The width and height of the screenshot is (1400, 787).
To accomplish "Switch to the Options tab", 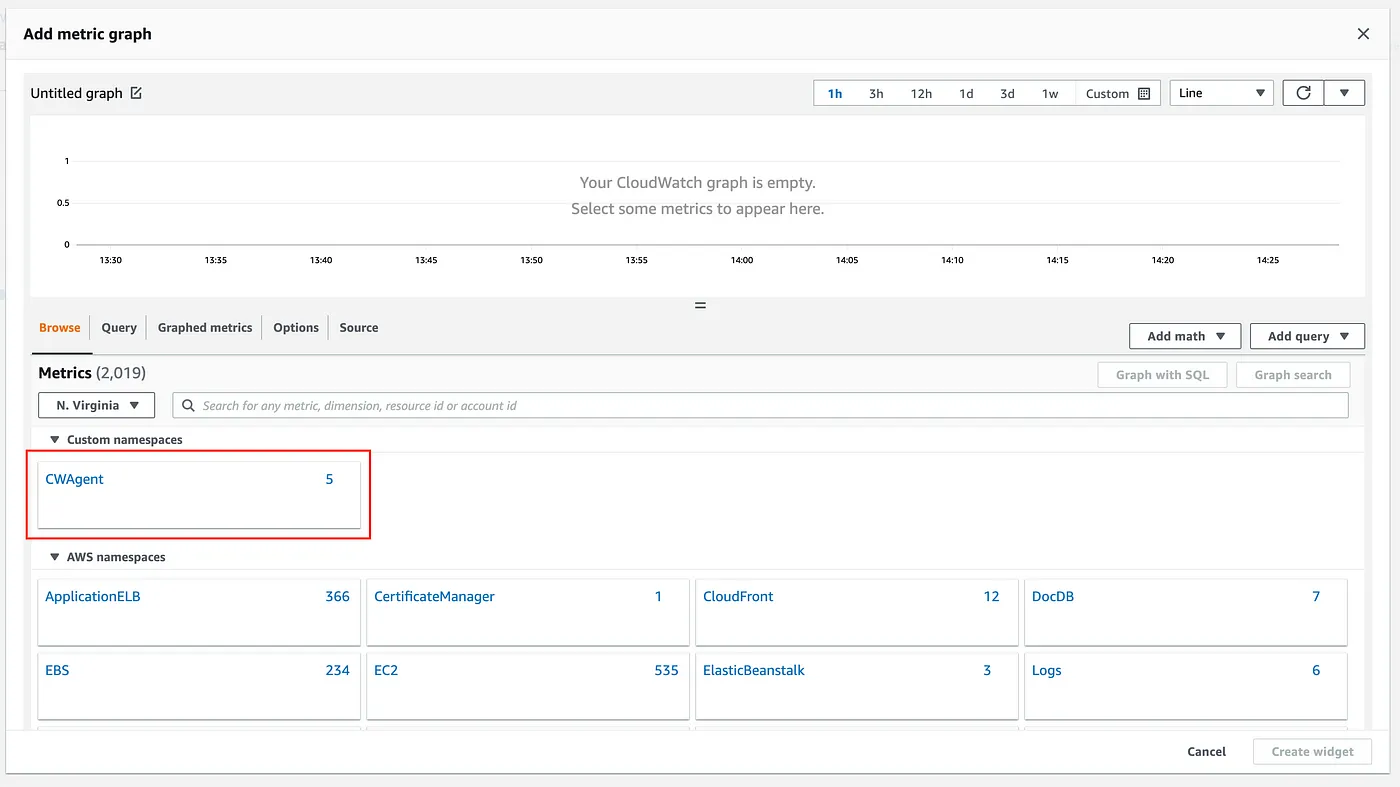I will tap(296, 328).
